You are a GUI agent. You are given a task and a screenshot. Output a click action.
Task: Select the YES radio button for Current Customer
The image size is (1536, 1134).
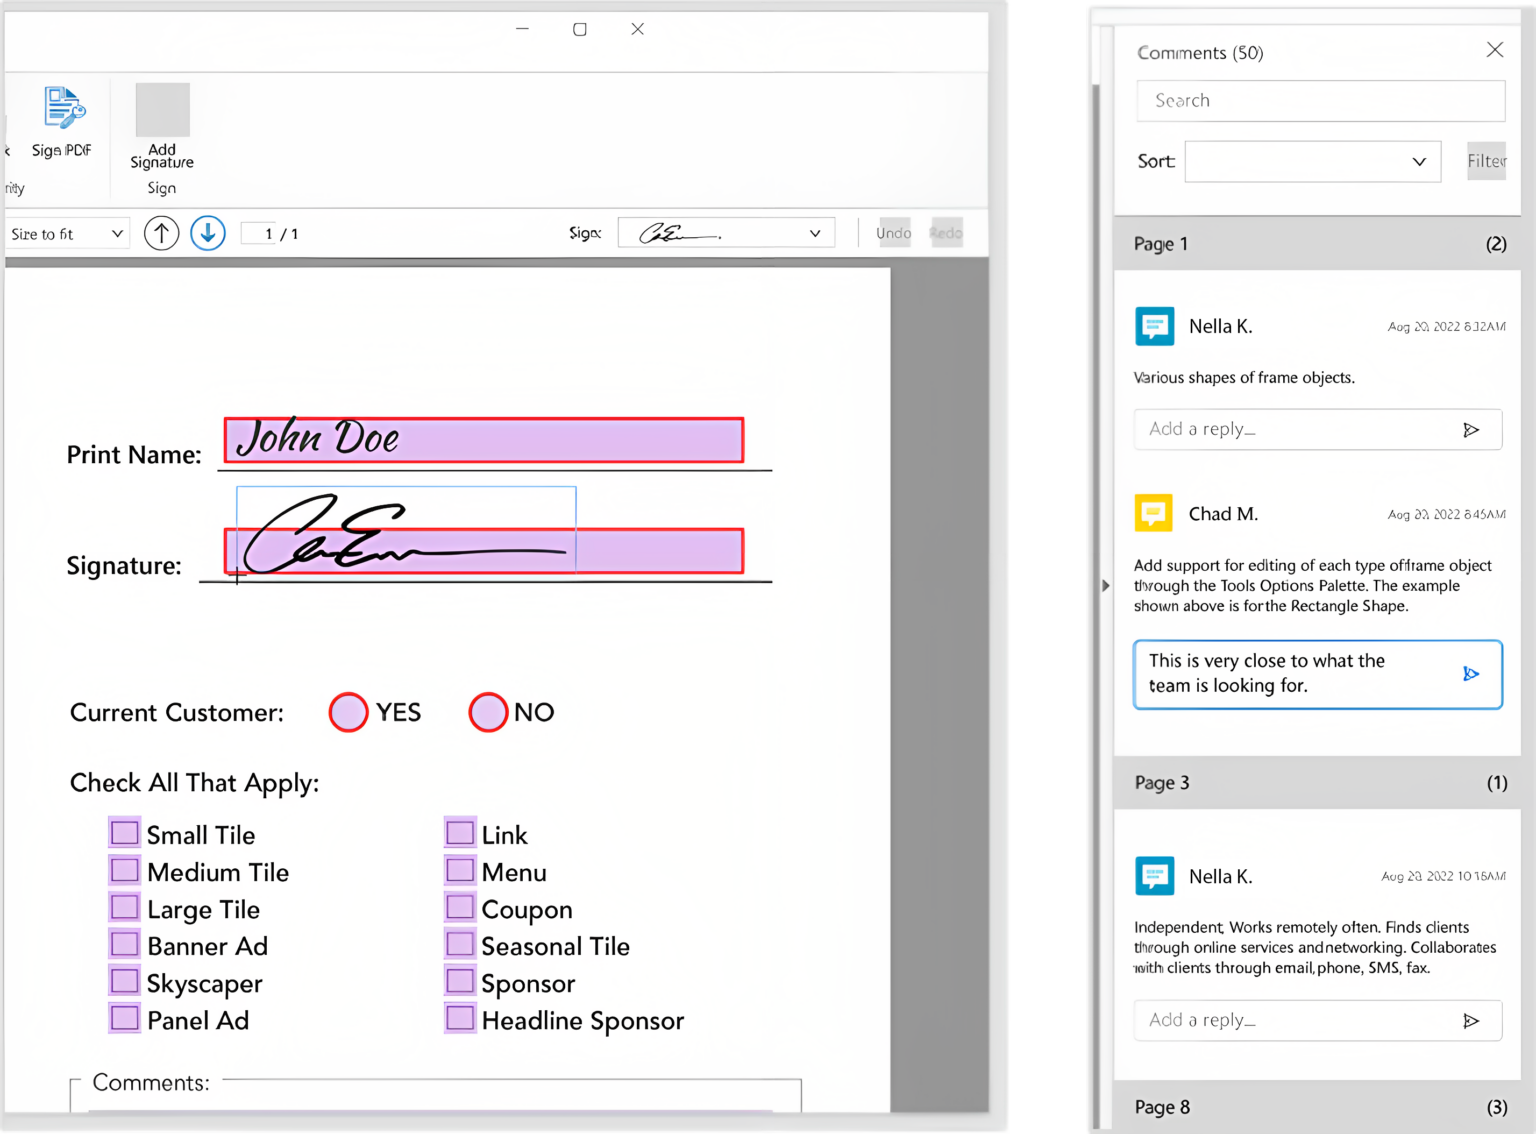(x=347, y=712)
